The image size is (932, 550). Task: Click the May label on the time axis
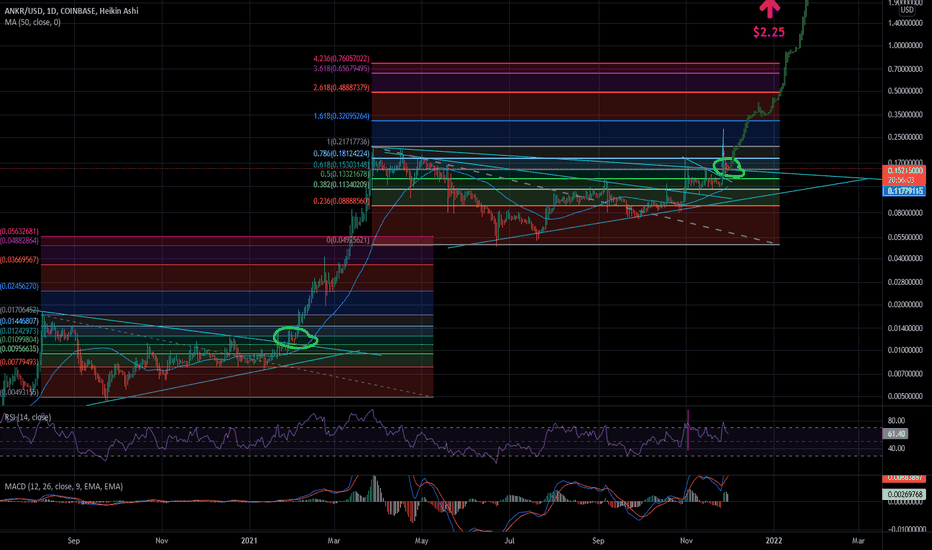click(421, 540)
